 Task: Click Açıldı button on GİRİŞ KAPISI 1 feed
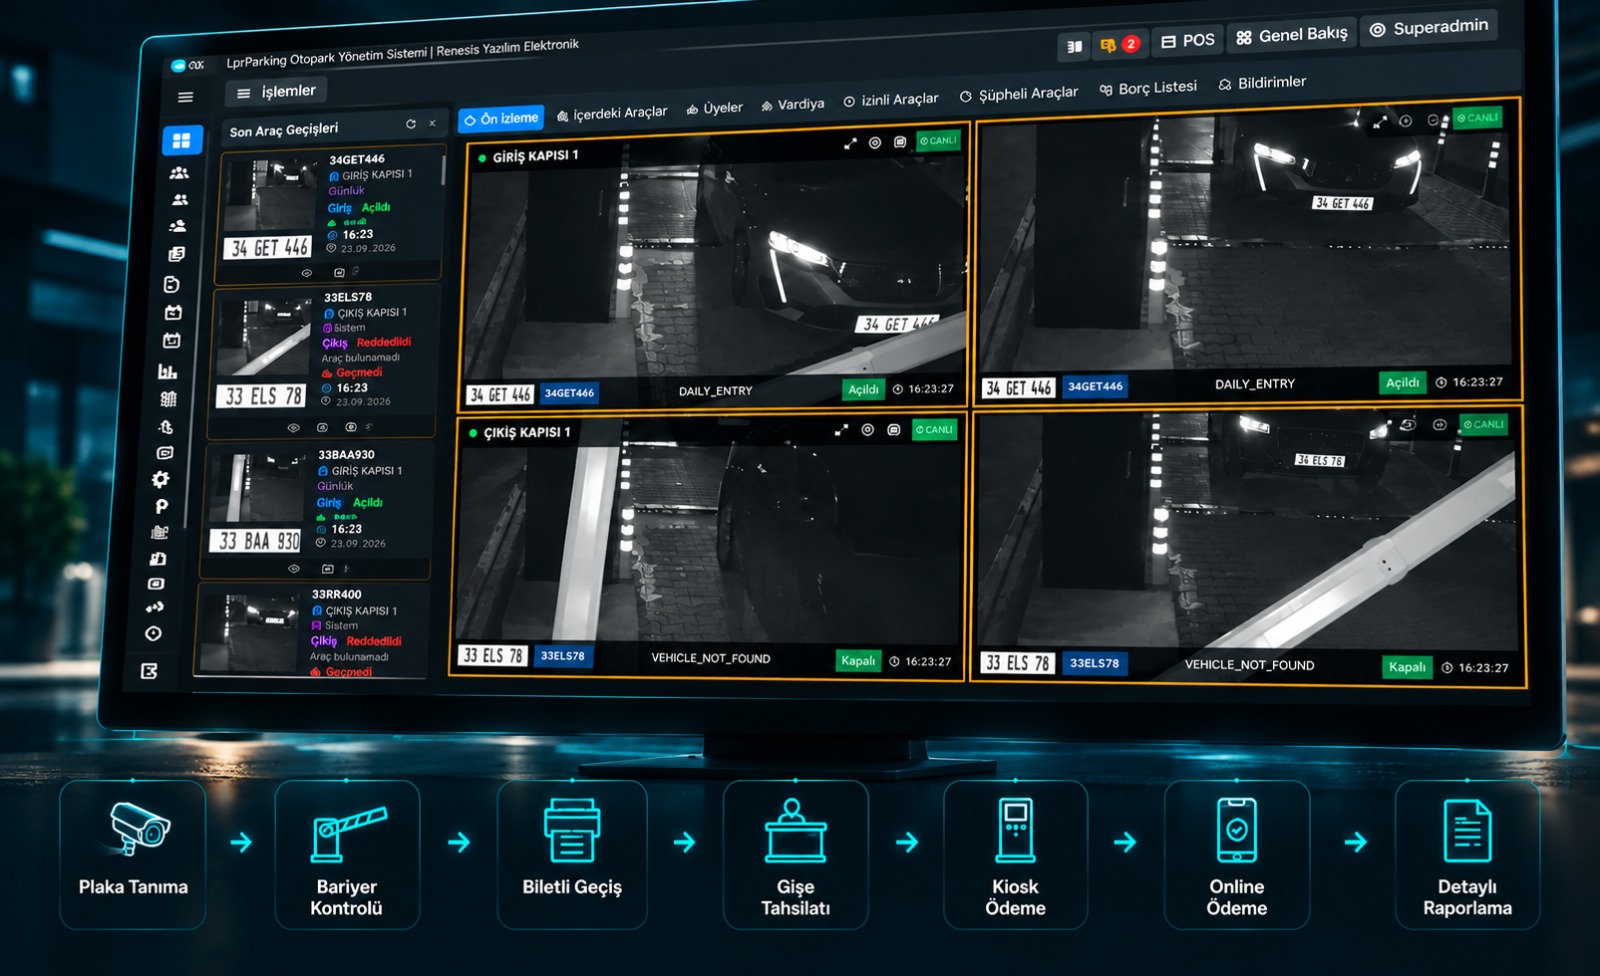[864, 389]
